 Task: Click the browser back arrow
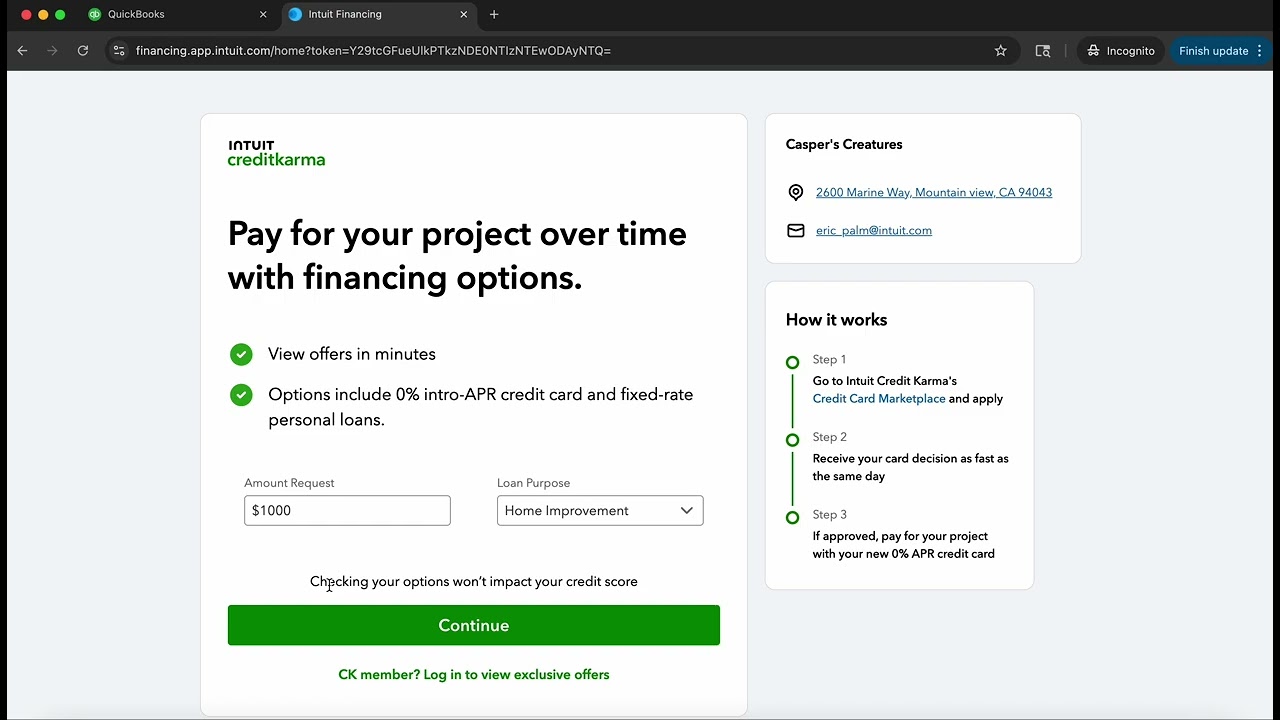pos(22,51)
